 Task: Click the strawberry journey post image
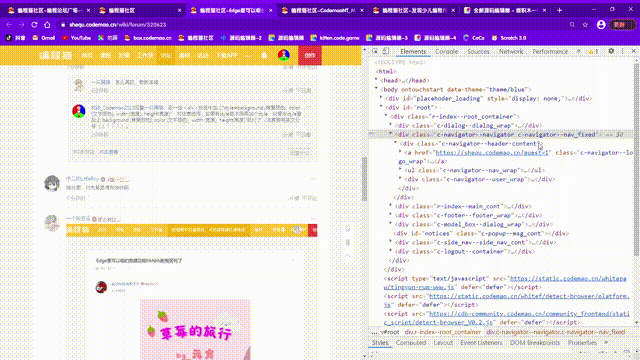point(195,330)
